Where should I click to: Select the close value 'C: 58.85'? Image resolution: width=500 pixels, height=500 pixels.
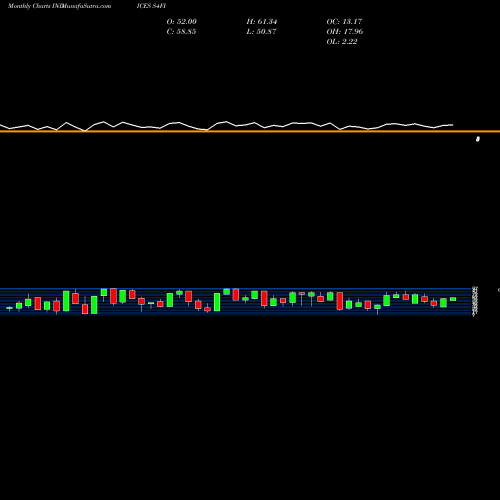[x=181, y=32]
